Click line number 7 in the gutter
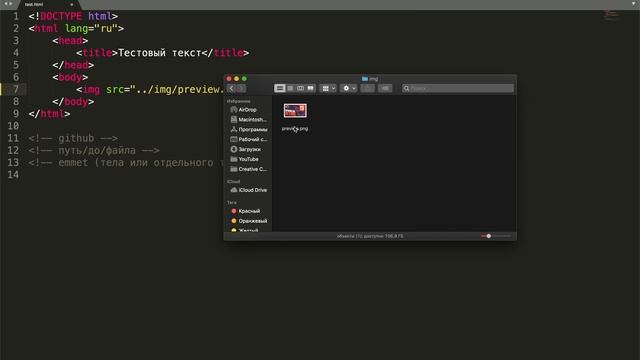The image size is (640, 360). tap(16, 89)
